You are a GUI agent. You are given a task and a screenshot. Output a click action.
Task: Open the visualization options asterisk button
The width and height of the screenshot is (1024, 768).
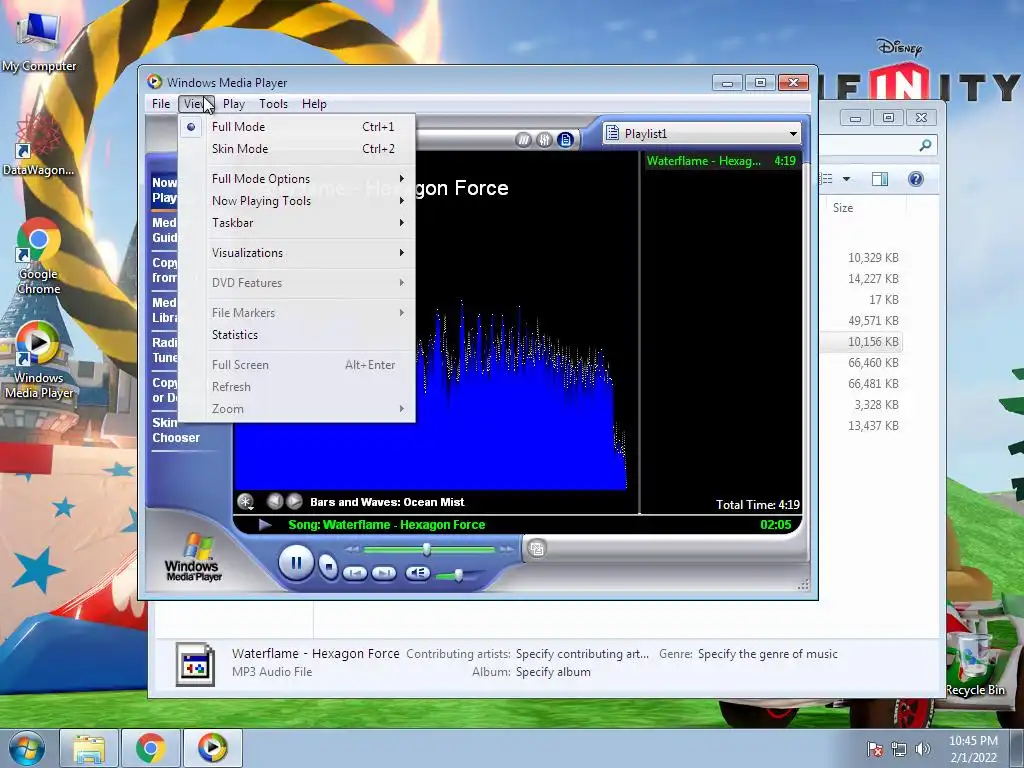[245, 502]
